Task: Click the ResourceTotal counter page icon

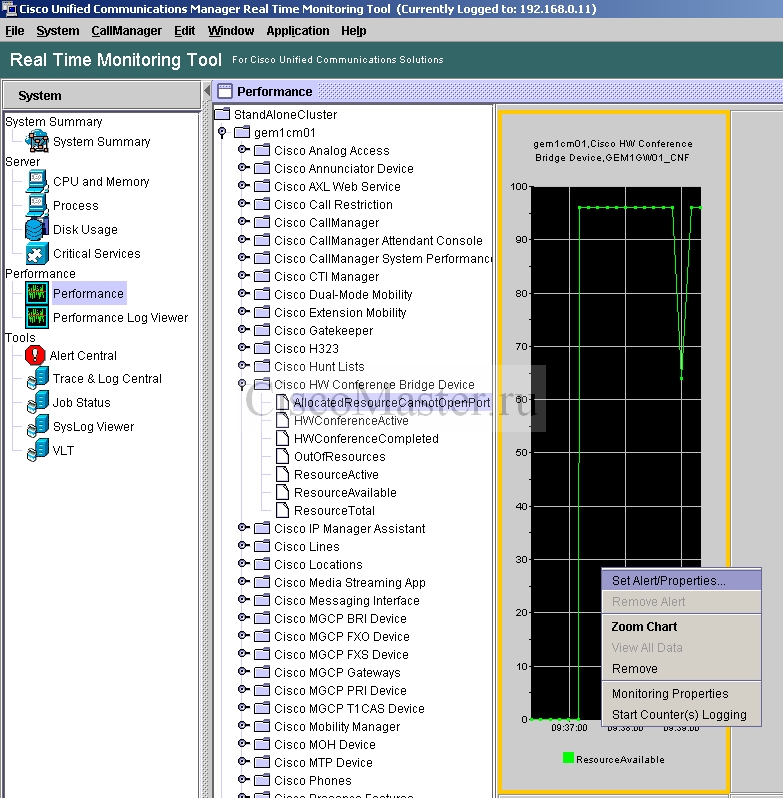Action: point(282,510)
